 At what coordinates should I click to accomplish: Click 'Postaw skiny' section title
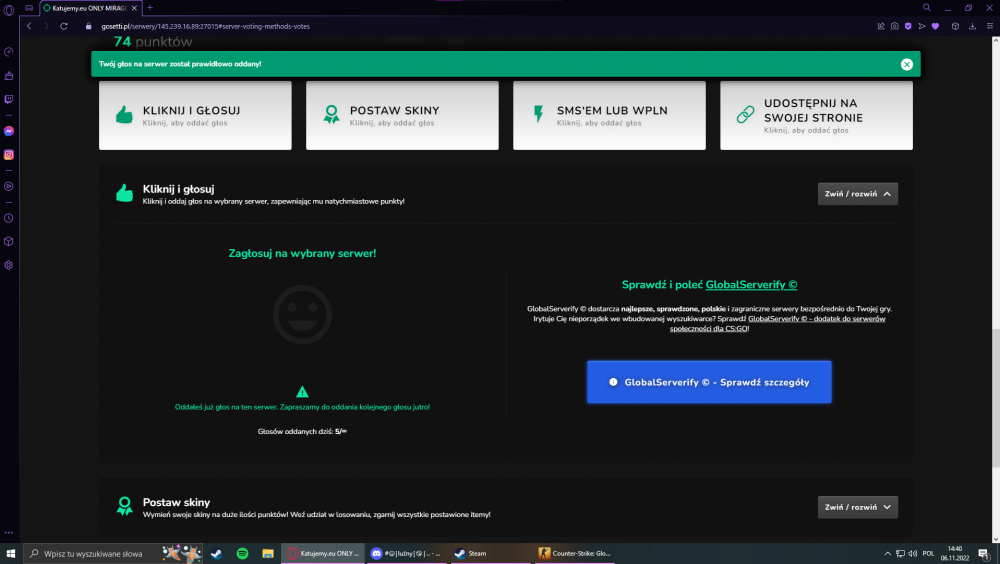tap(176, 503)
